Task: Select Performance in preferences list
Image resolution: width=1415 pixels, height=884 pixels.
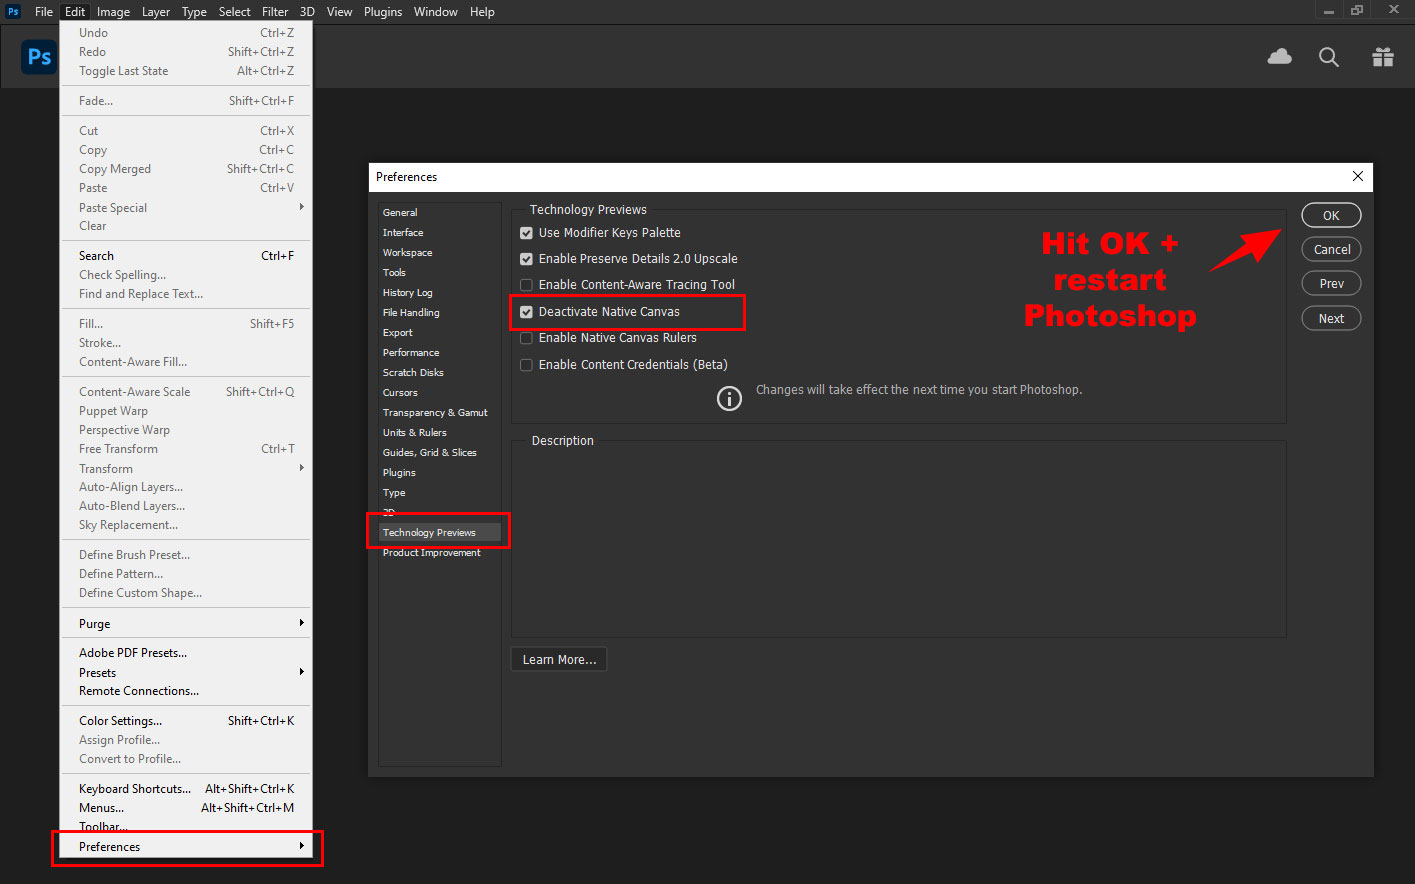Action: pos(411,353)
